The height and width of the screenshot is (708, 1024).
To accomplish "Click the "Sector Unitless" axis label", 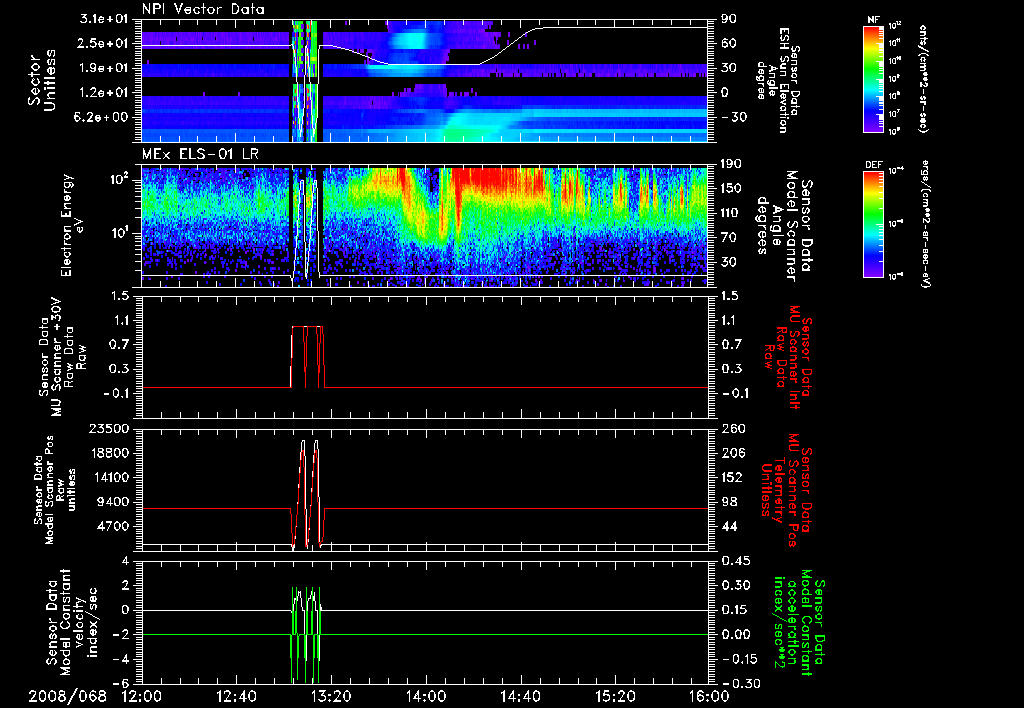I will (x=42, y=80).
